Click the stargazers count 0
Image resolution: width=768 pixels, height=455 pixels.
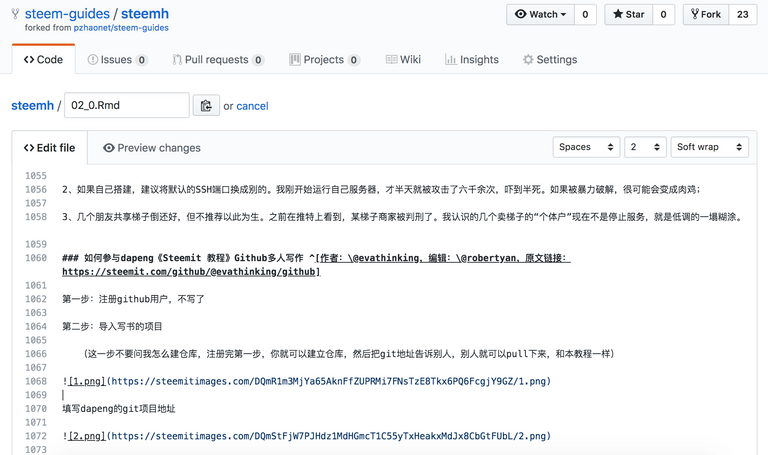(663, 15)
